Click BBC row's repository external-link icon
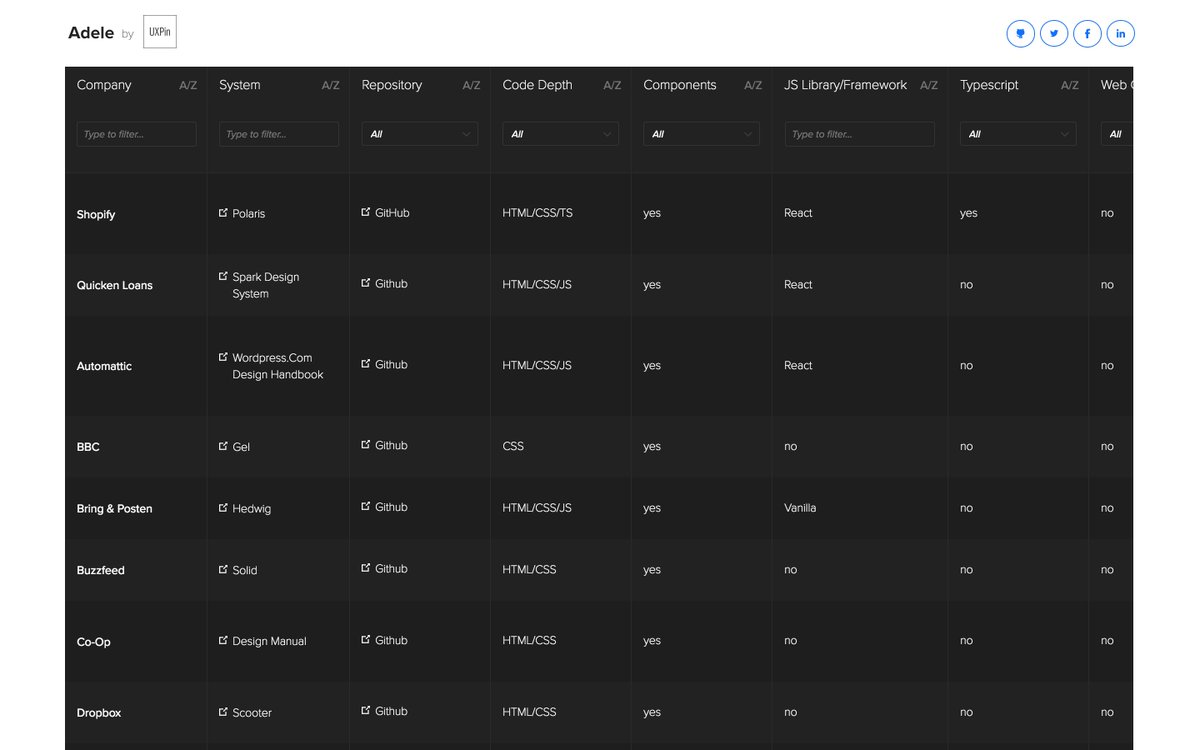1200x750 pixels. (x=366, y=445)
